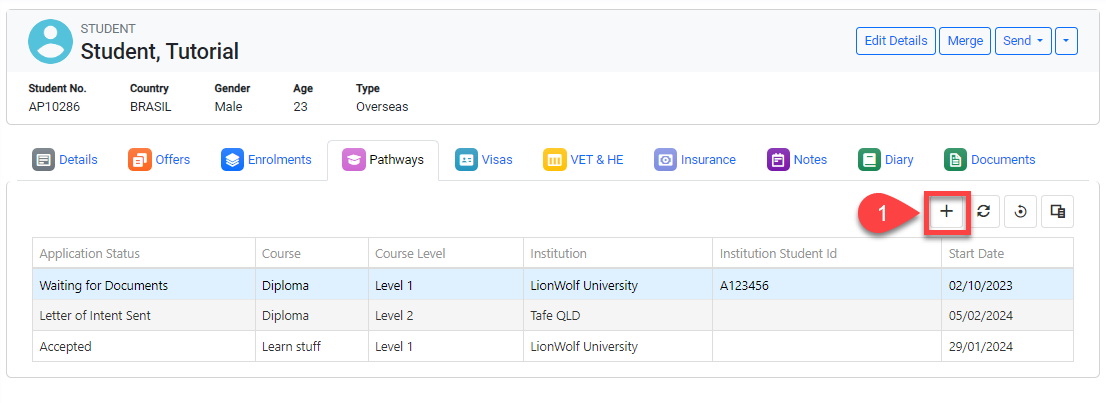Click the Merge button
Viewport: 1106px width, 403px height.
965,41
